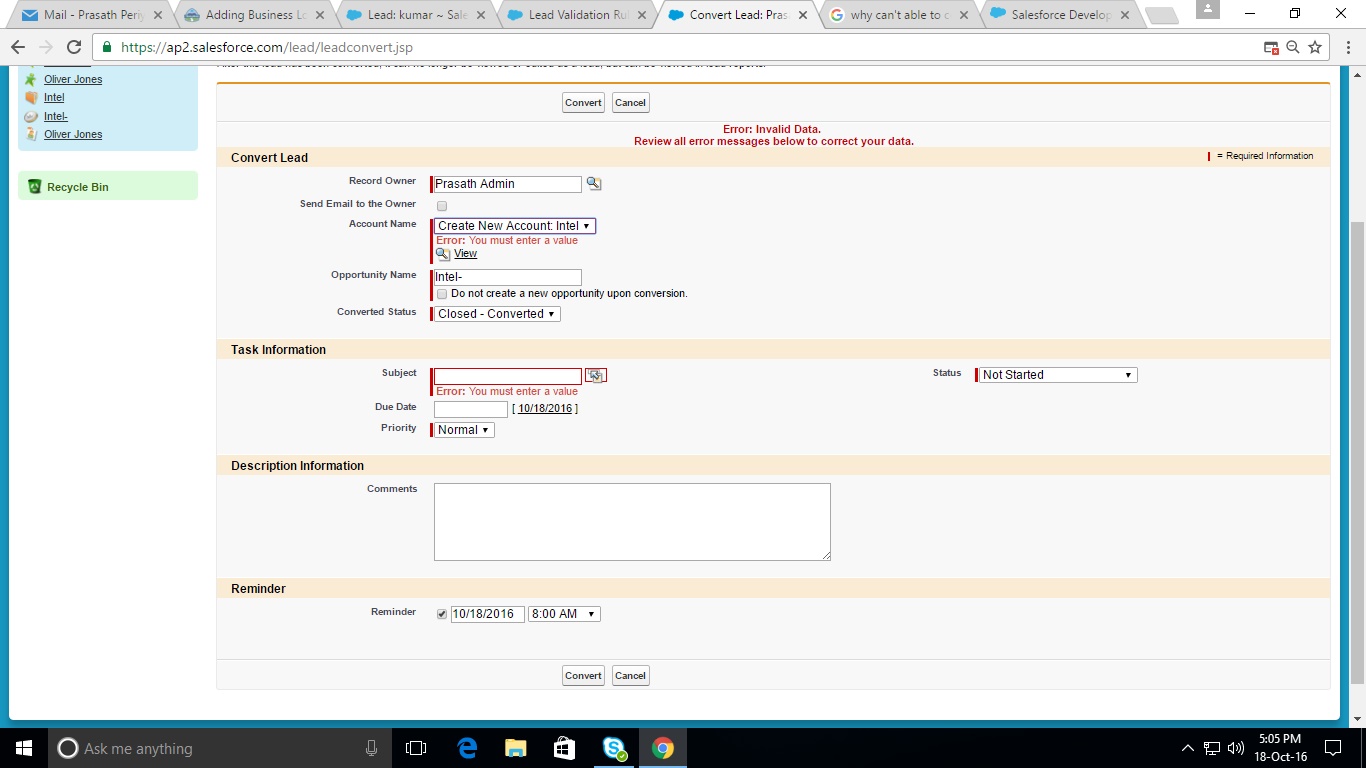Open the volume control in the system tray

(x=1236, y=748)
